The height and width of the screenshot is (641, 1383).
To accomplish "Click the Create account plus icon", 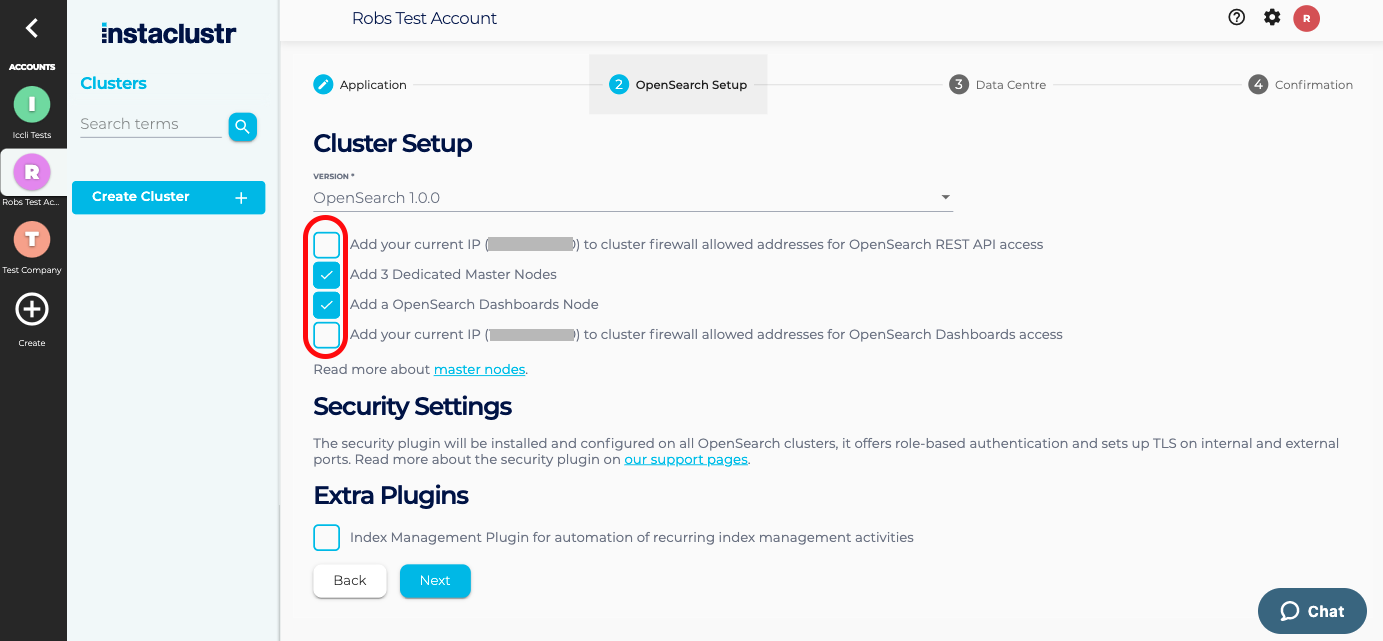I will coord(32,310).
